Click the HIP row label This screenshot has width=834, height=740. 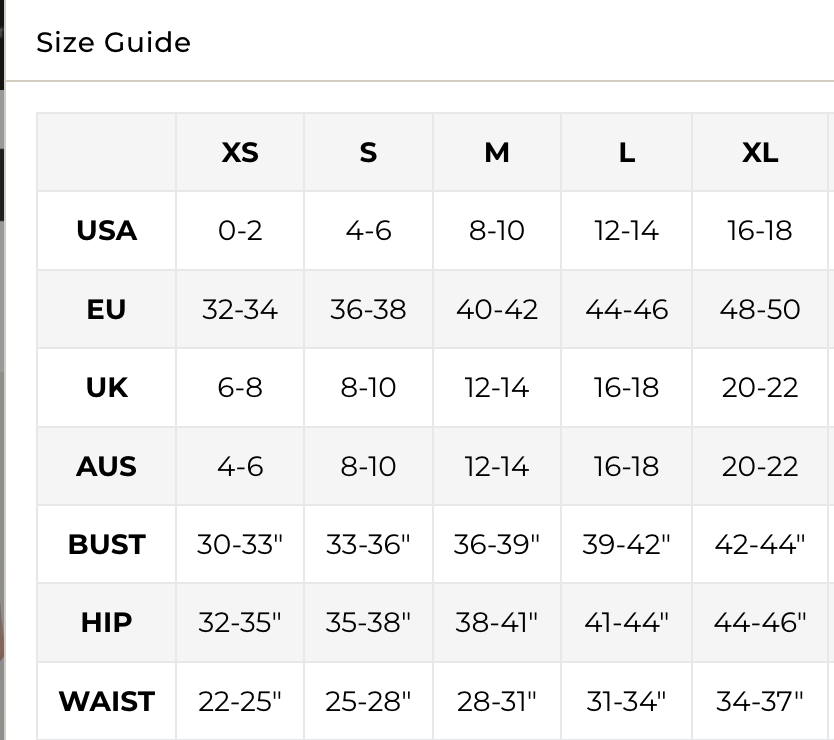tap(106, 622)
